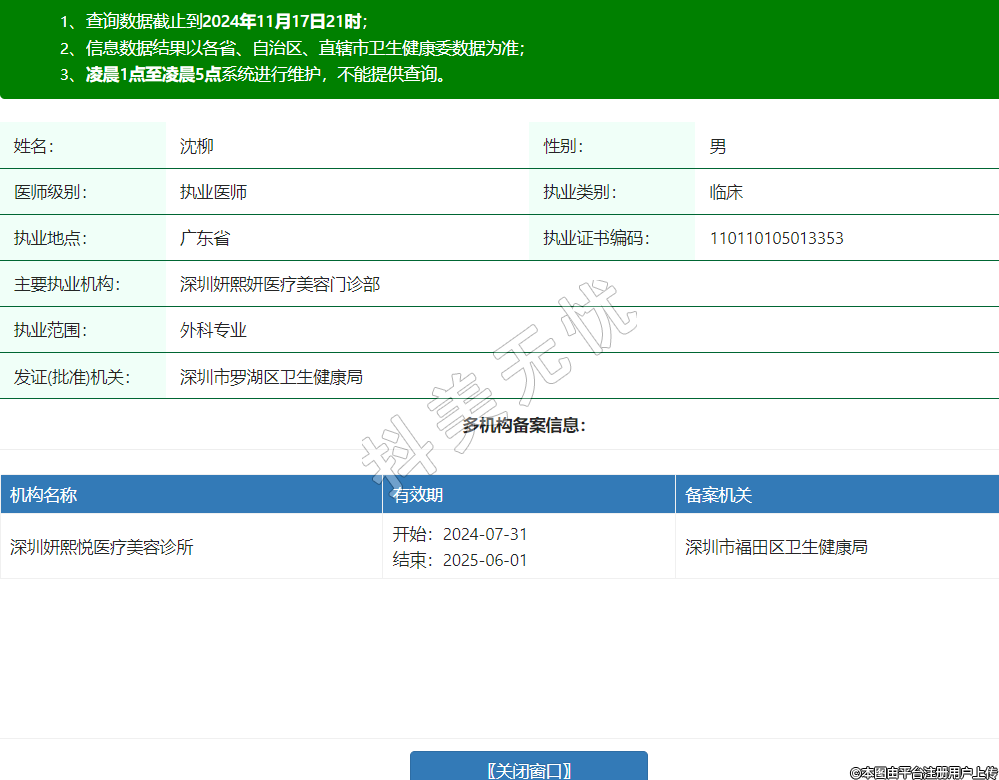
Task: Click the 深圳妍熙悦医疗美容诊所 table cell
Action: [102, 547]
